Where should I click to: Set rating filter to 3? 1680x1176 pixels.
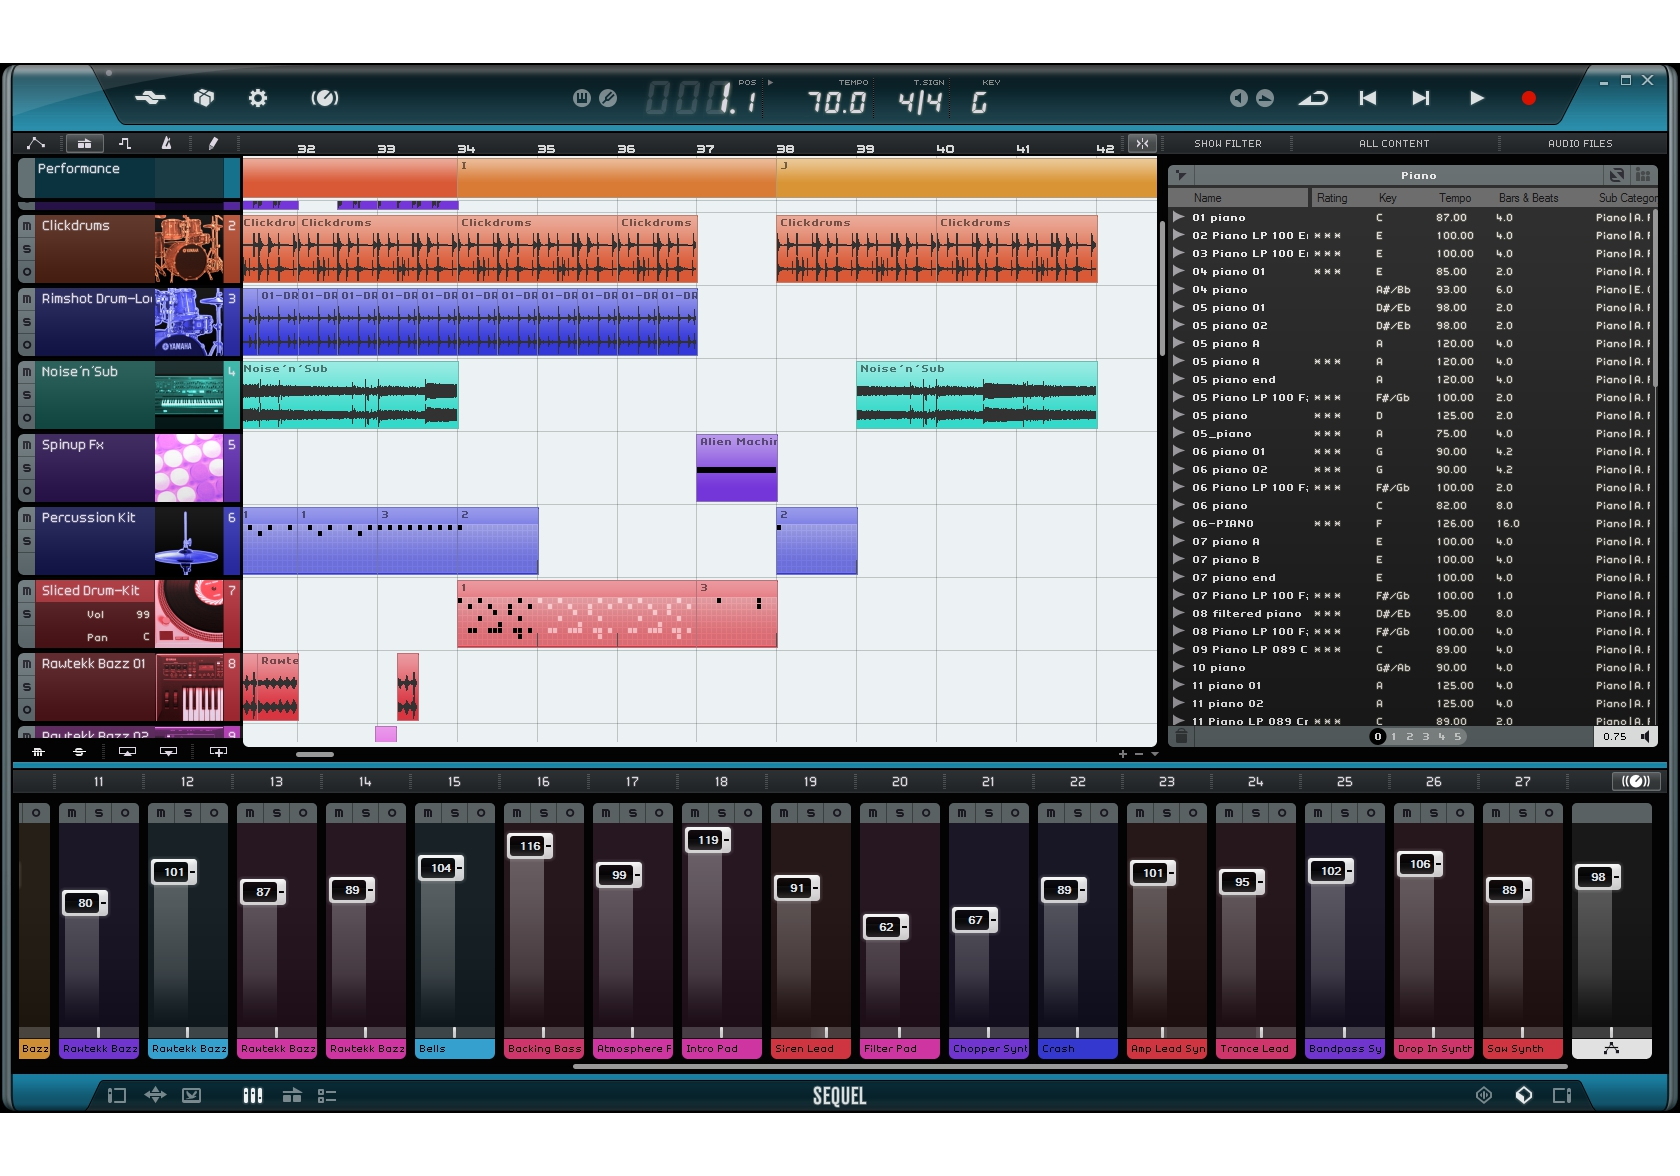coord(1426,737)
